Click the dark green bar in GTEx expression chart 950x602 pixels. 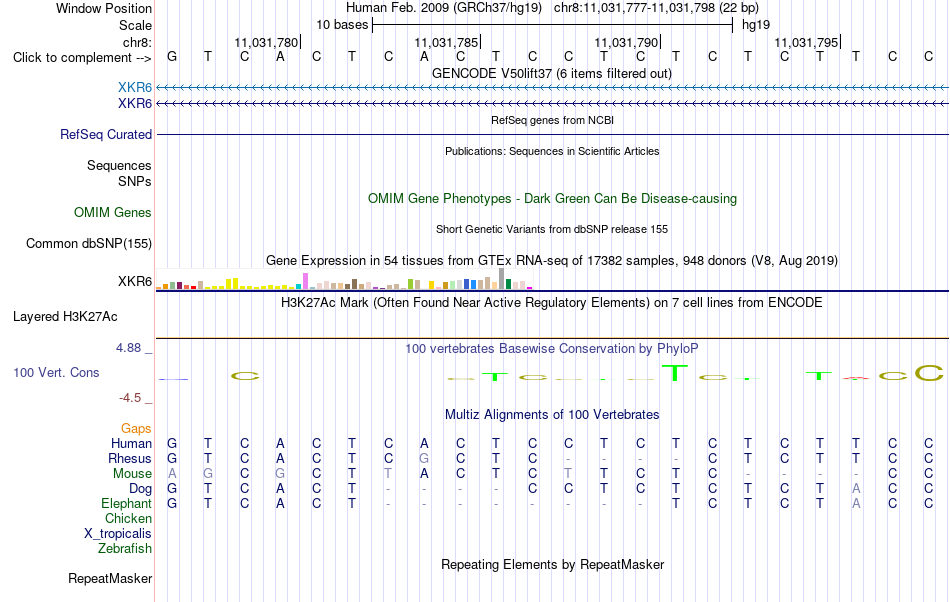coord(508,284)
